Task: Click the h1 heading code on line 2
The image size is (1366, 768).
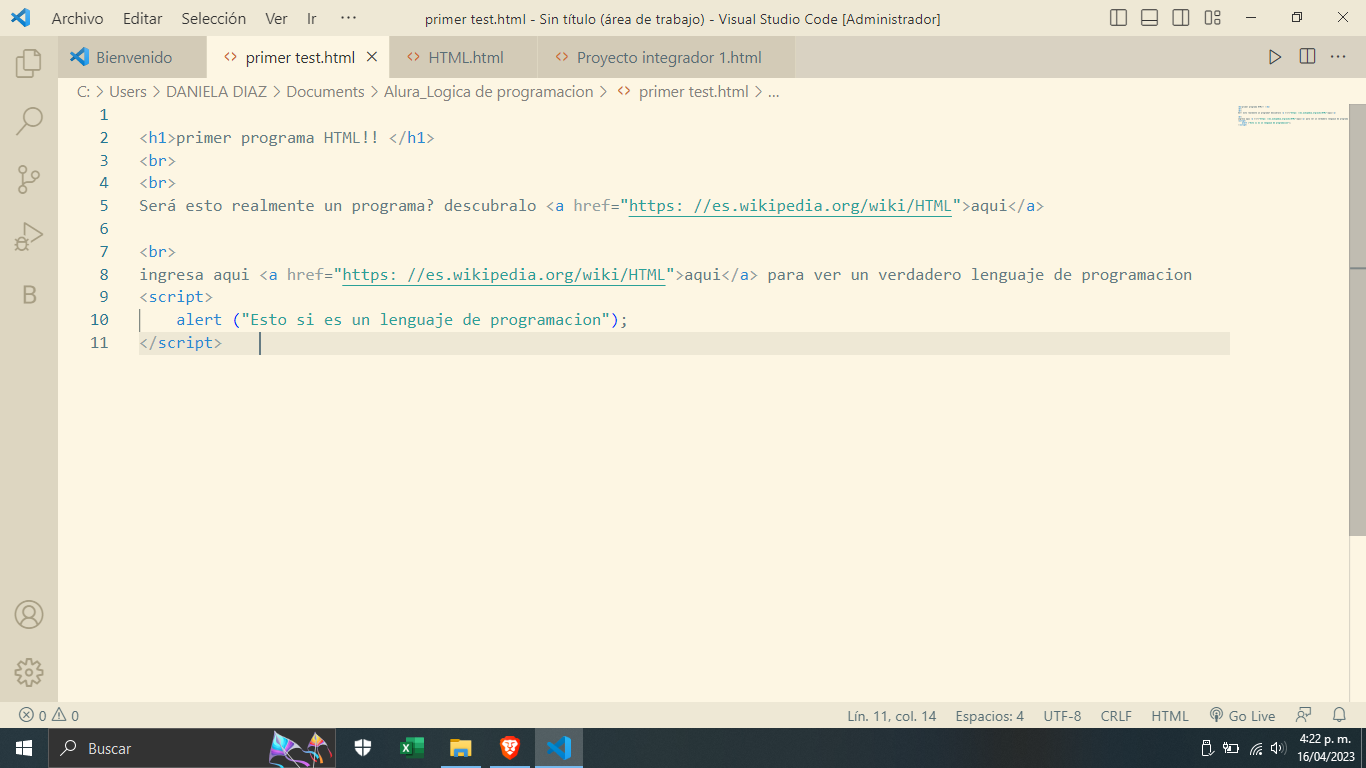Action: click(287, 138)
